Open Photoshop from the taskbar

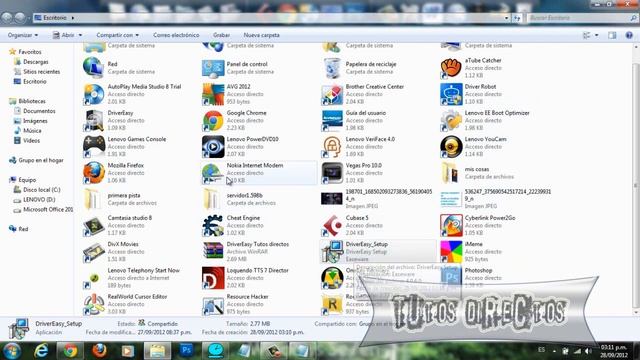[x=186, y=351]
